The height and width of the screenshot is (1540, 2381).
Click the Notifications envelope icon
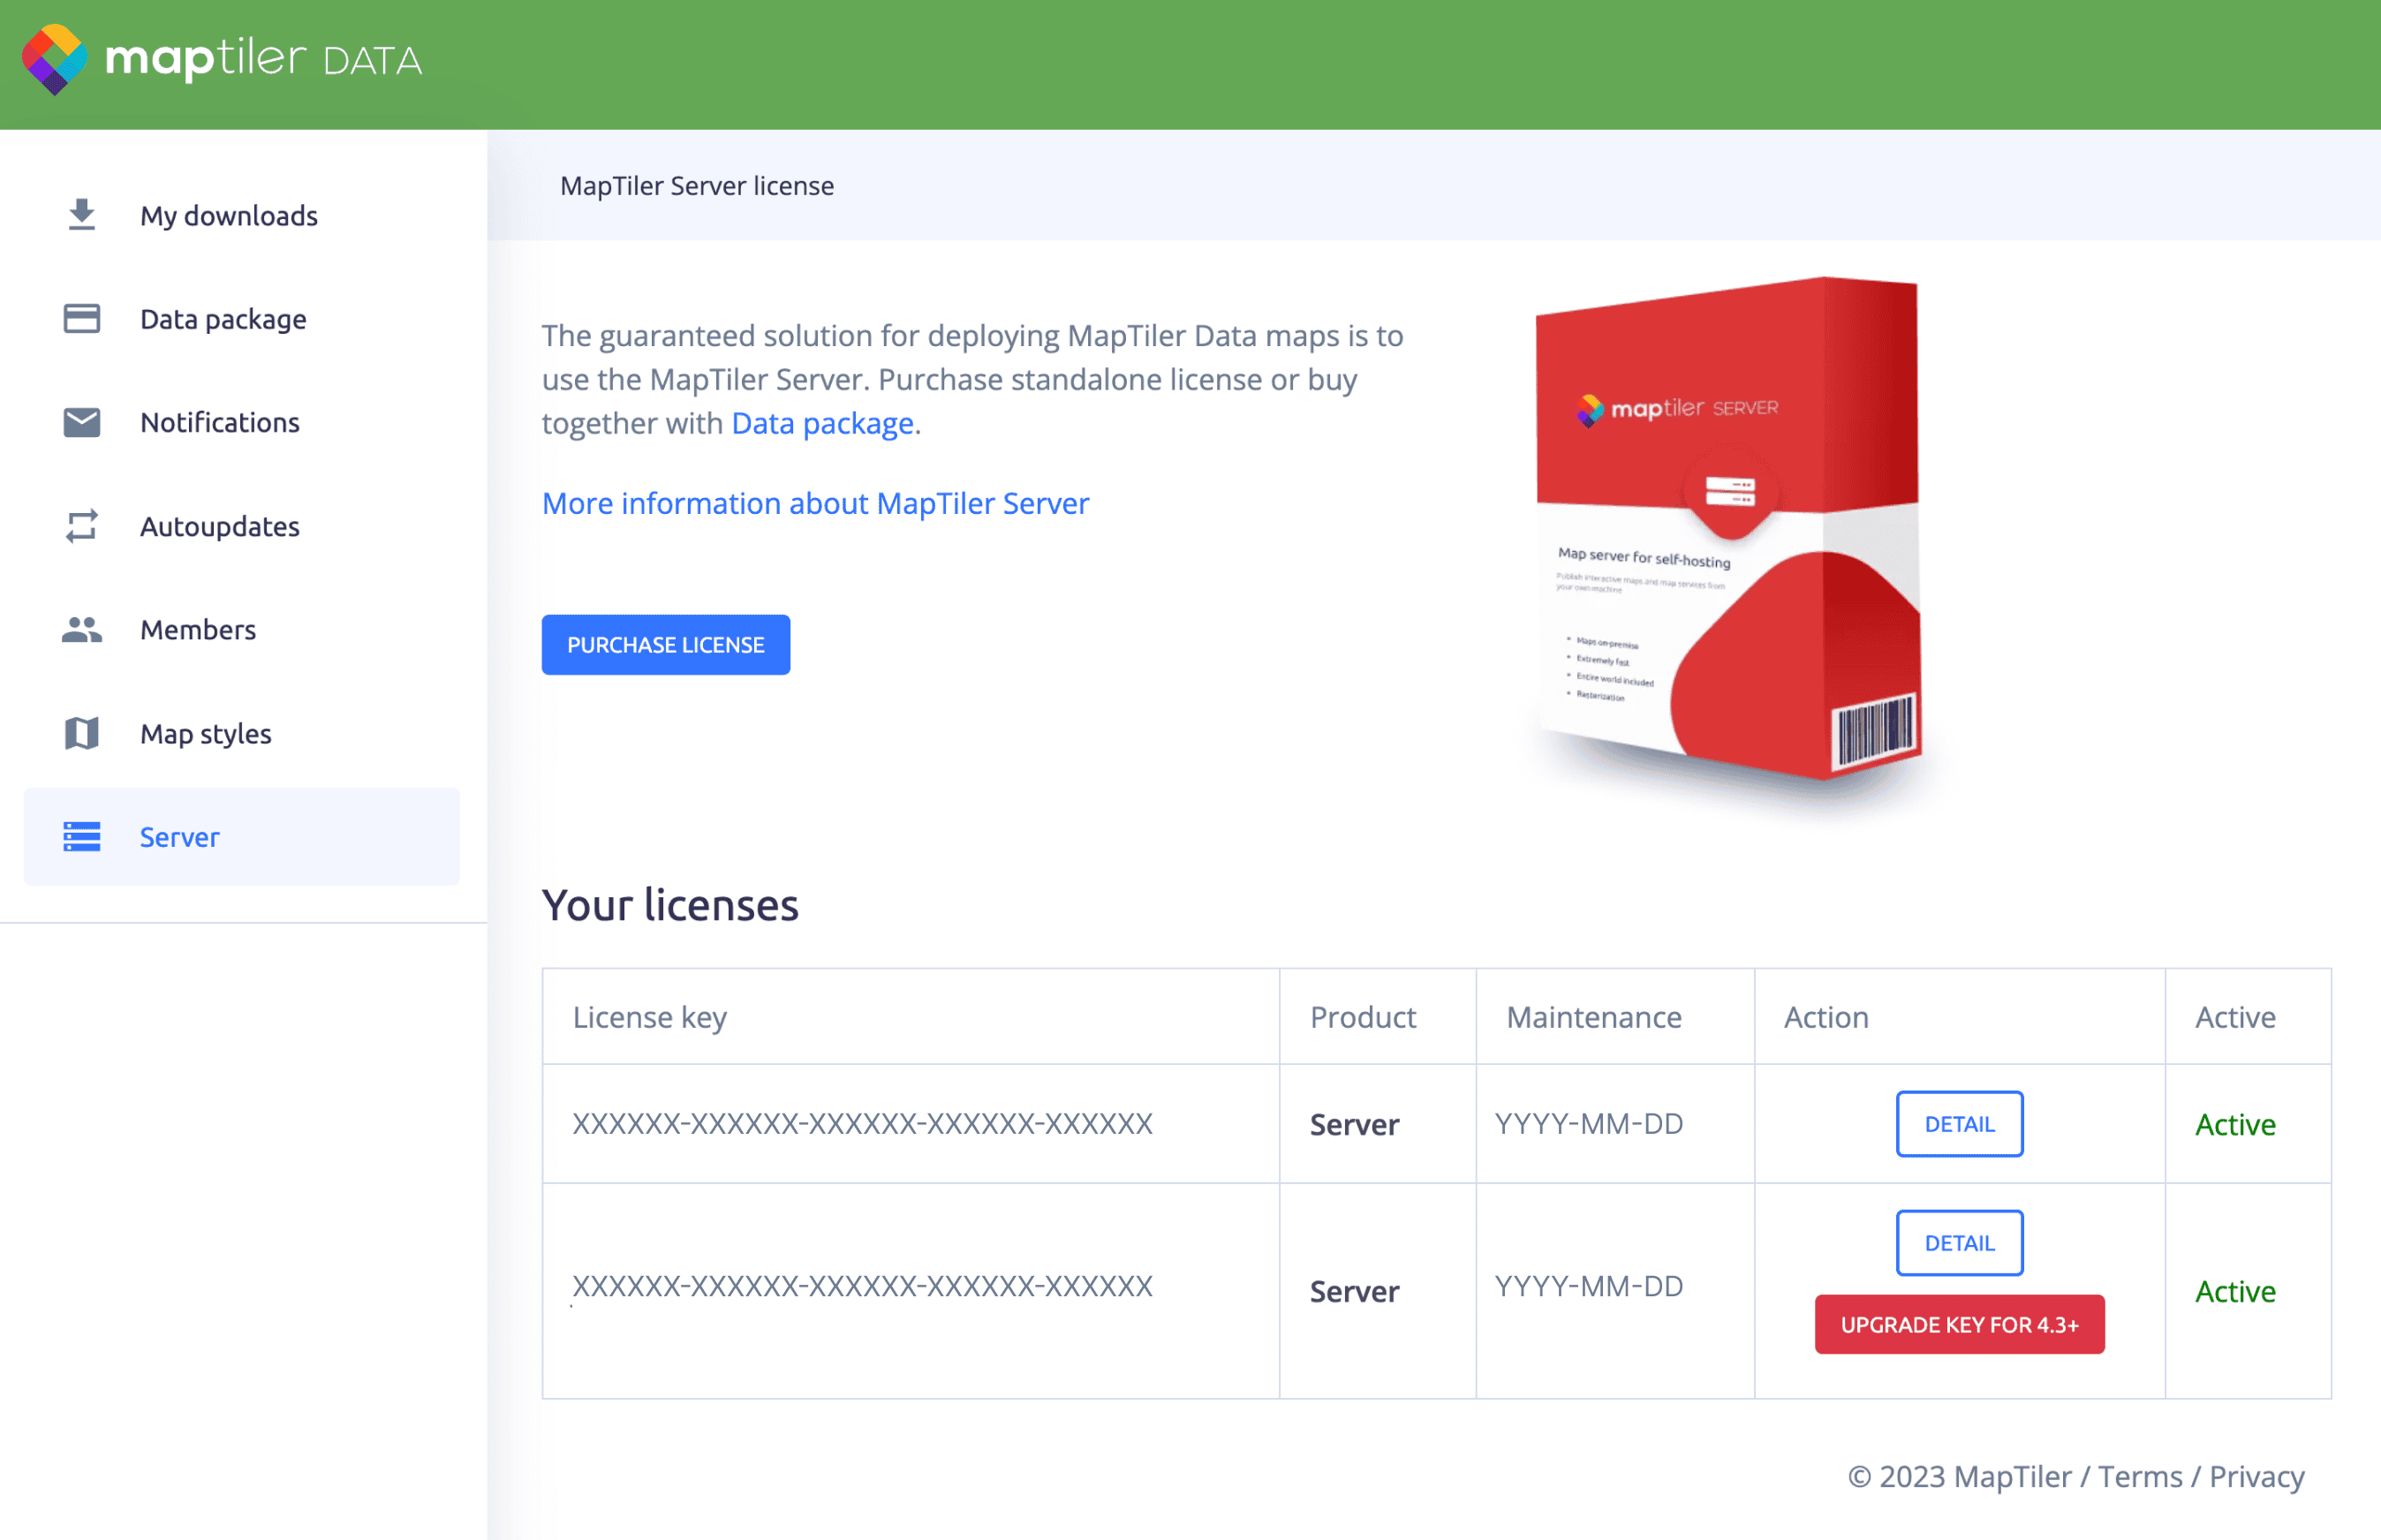pyautogui.click(x=82, y=422)
